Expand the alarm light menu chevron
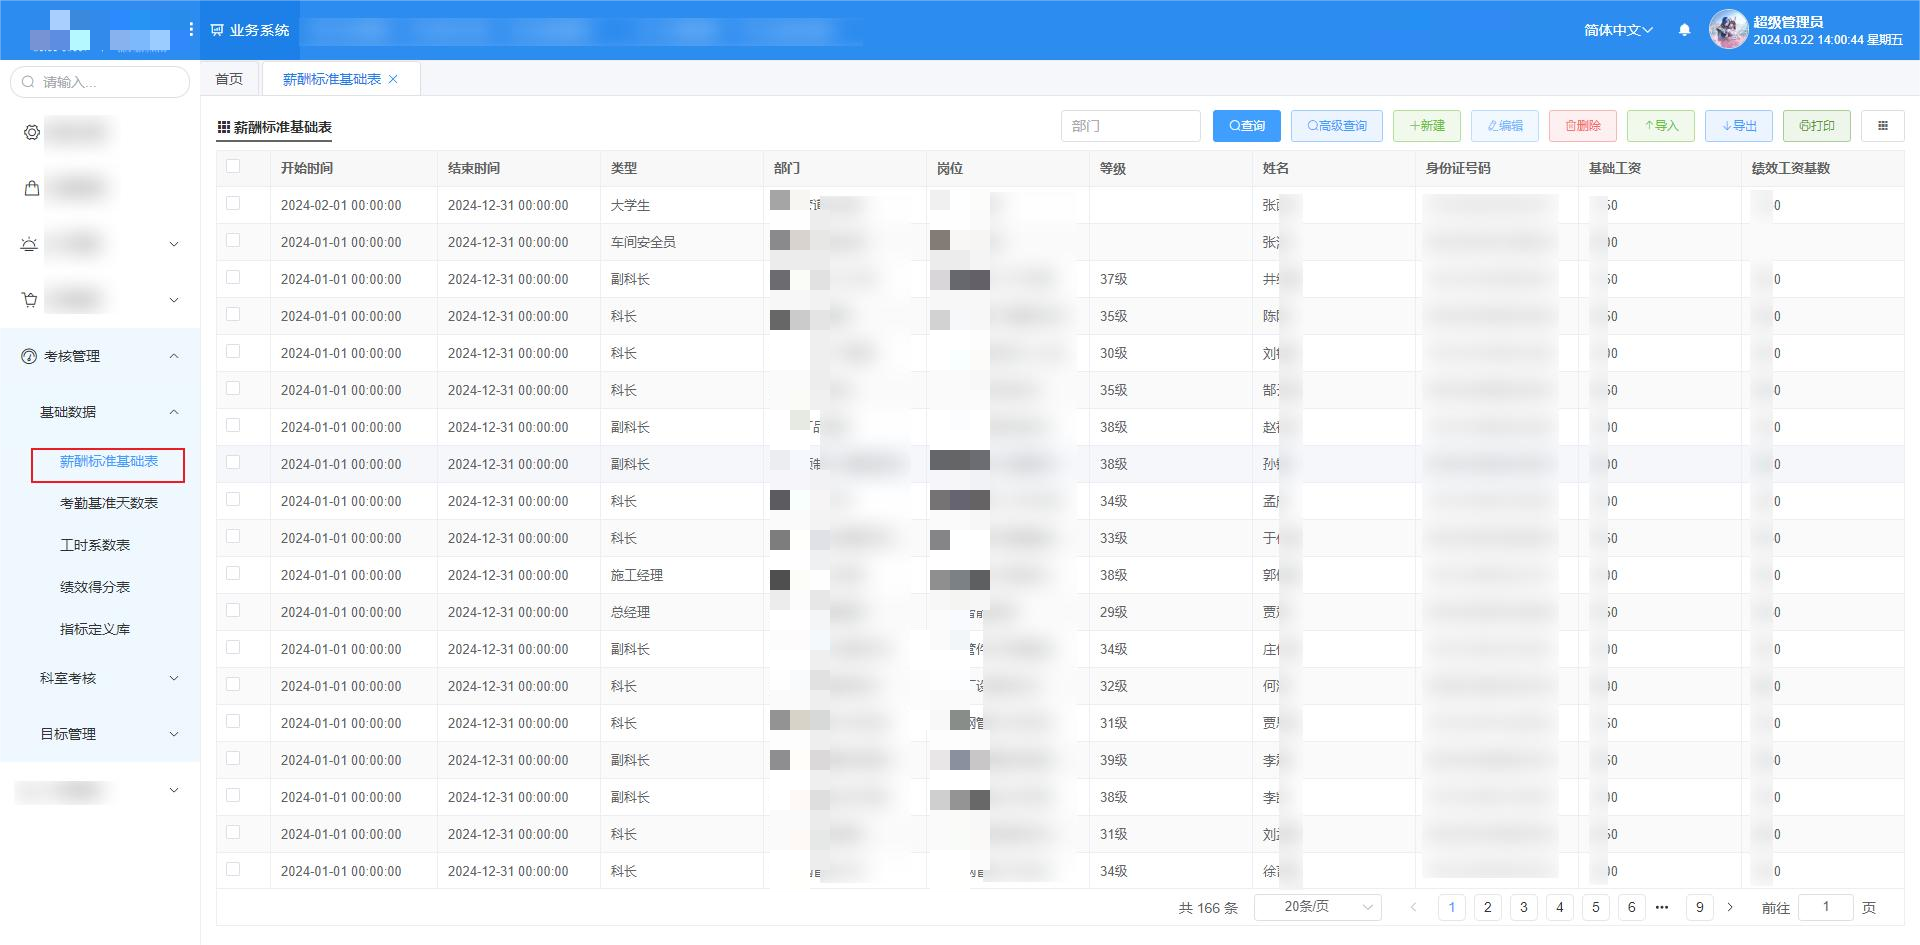The image size is (1920, 945). point(174,244)
